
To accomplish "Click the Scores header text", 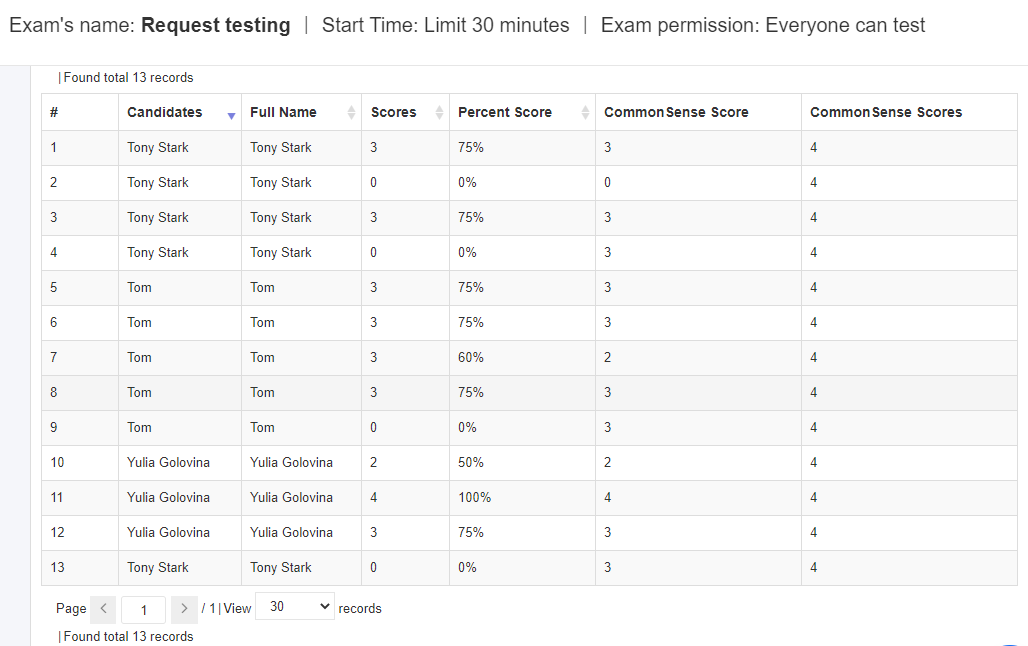I will [393, 112].
